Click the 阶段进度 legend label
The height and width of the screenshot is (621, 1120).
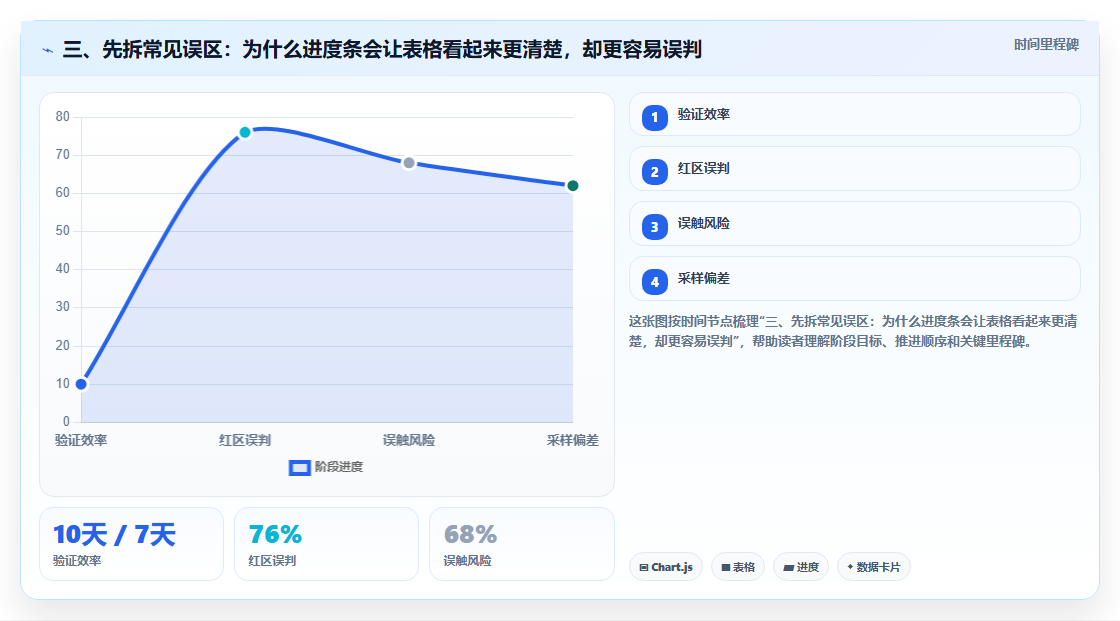339,467
